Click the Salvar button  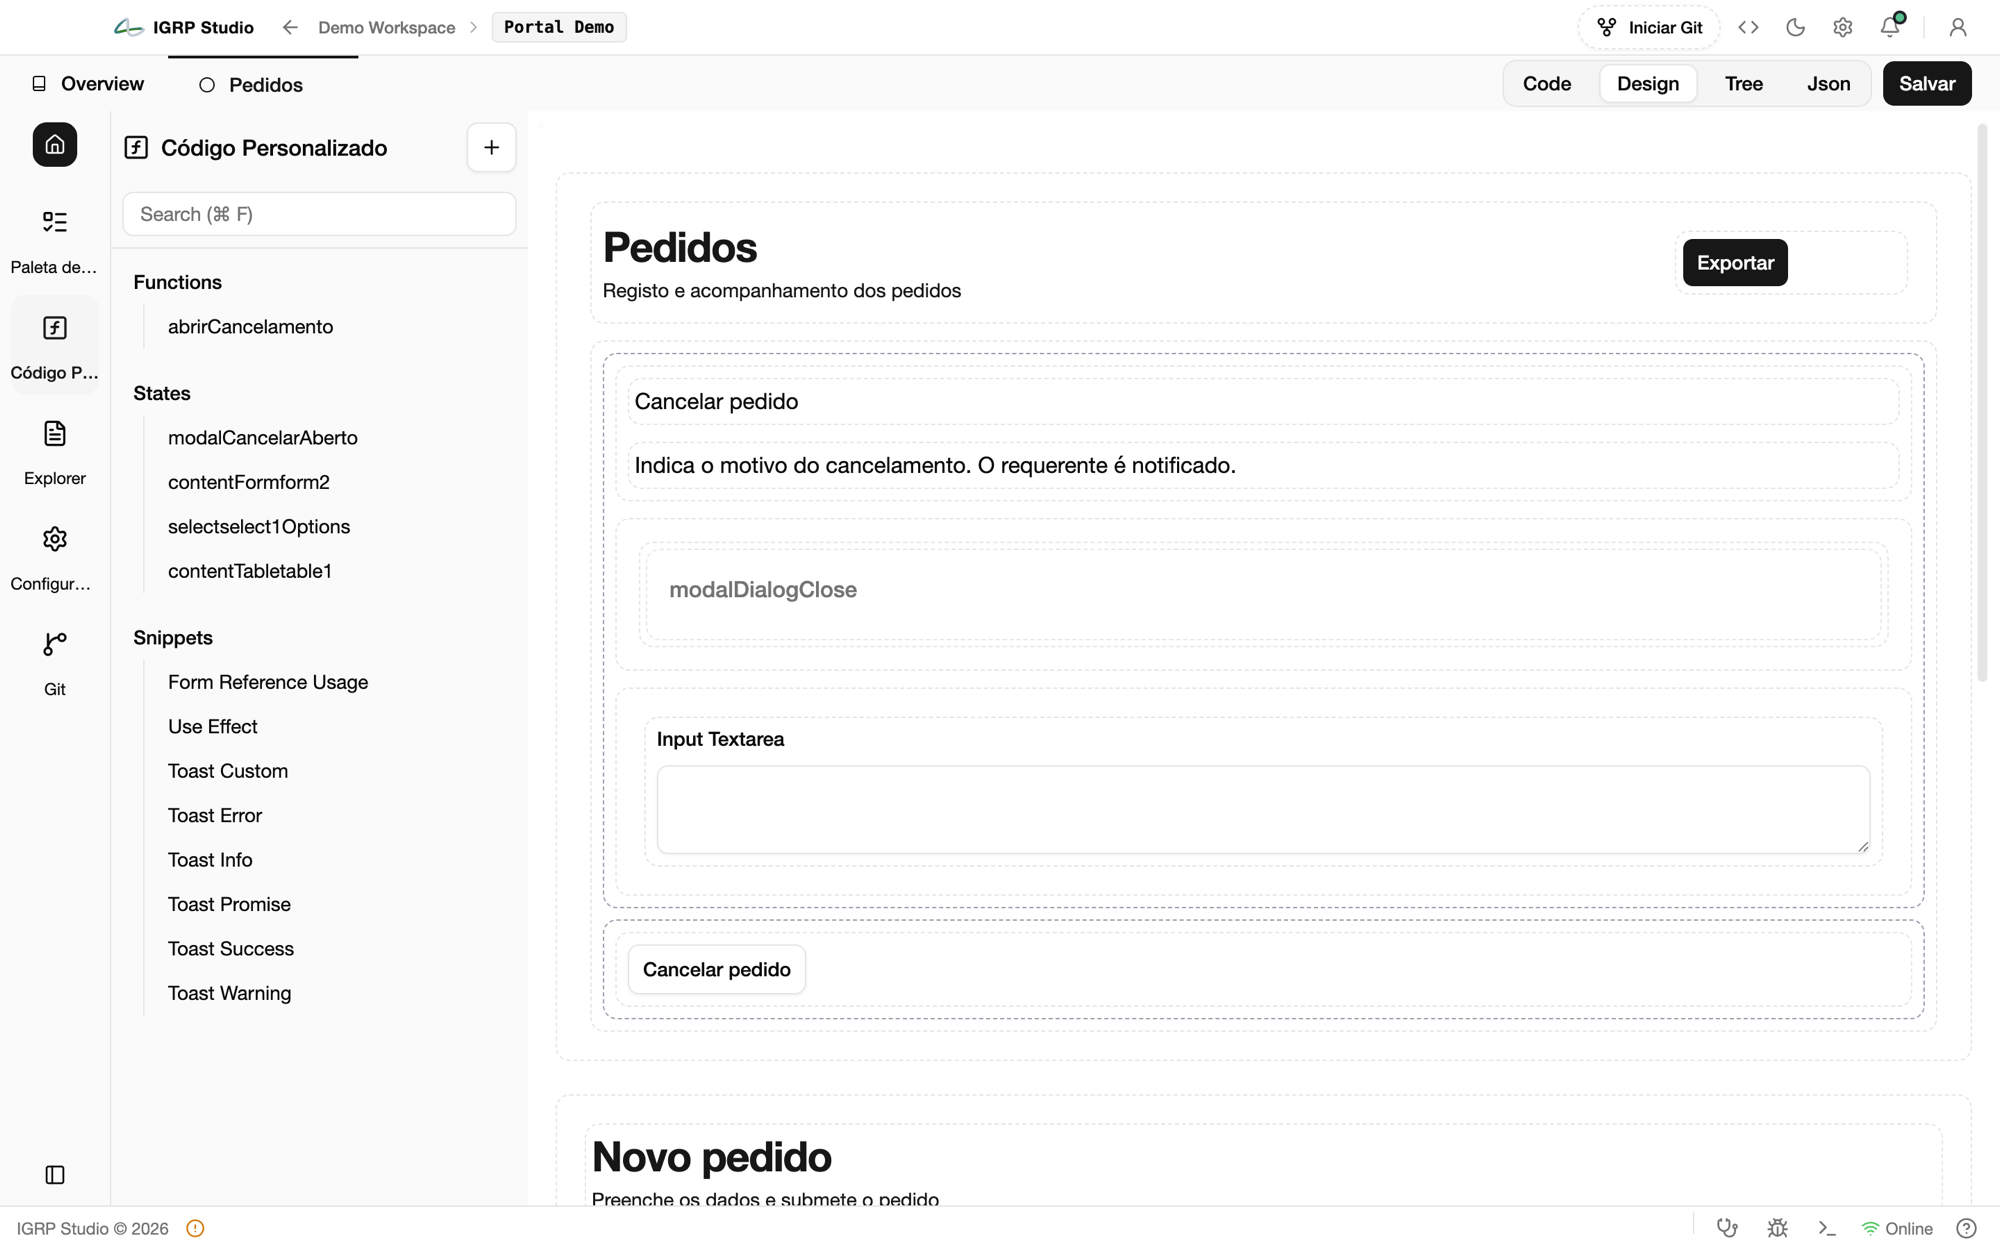[1927, 84]
